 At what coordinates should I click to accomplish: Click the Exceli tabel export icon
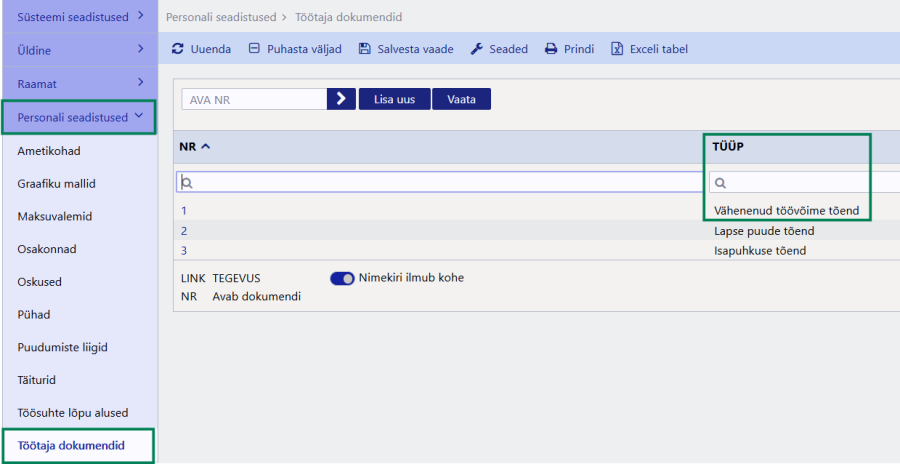pyautogui.click(x=617, y=49)
